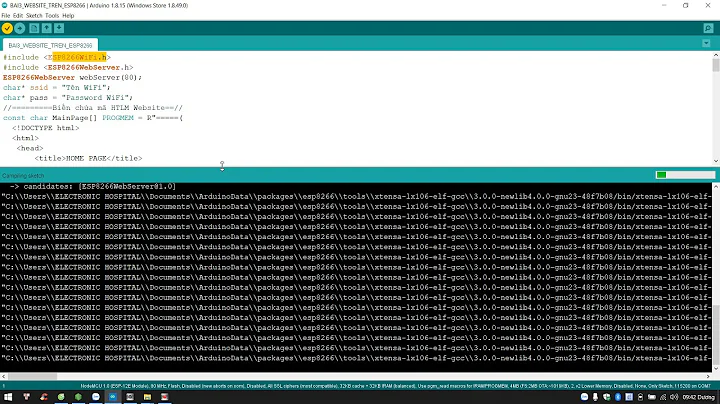Open the Serial Monitor magnifier icon
Screen dimensions: 720x404
[708, 28]
